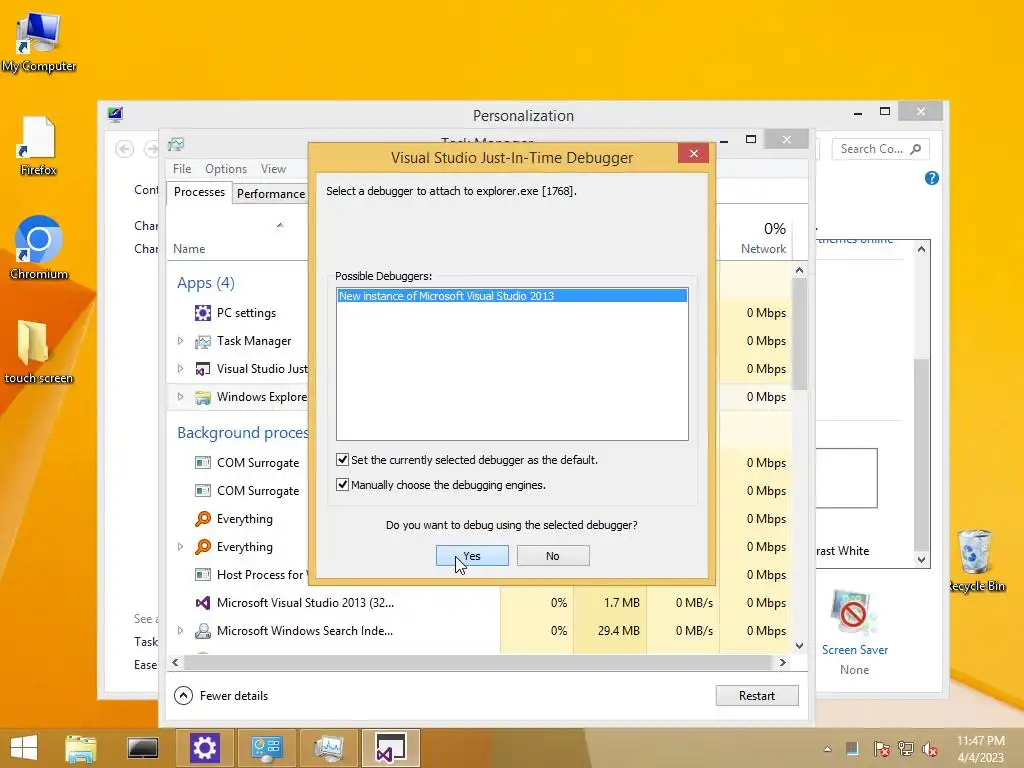The width and height of the screenshot is (1024, 768).
Task: Show hidden tray icons arrow
Action: point(827,749)
